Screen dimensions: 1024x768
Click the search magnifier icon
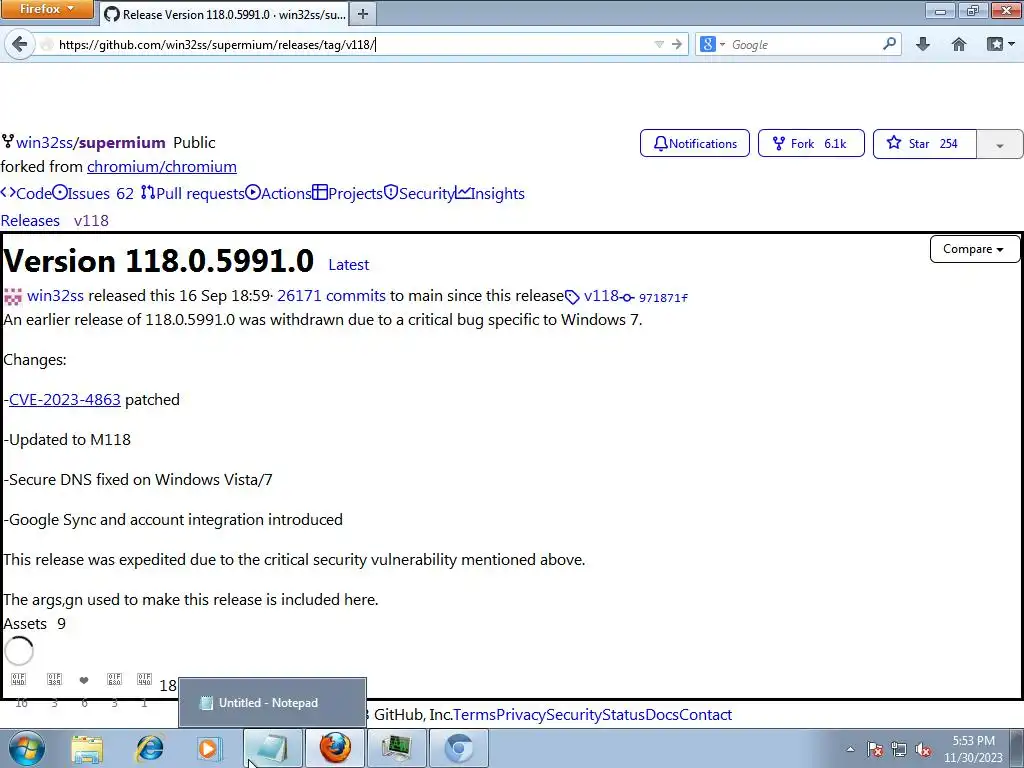tap(889, 44)
